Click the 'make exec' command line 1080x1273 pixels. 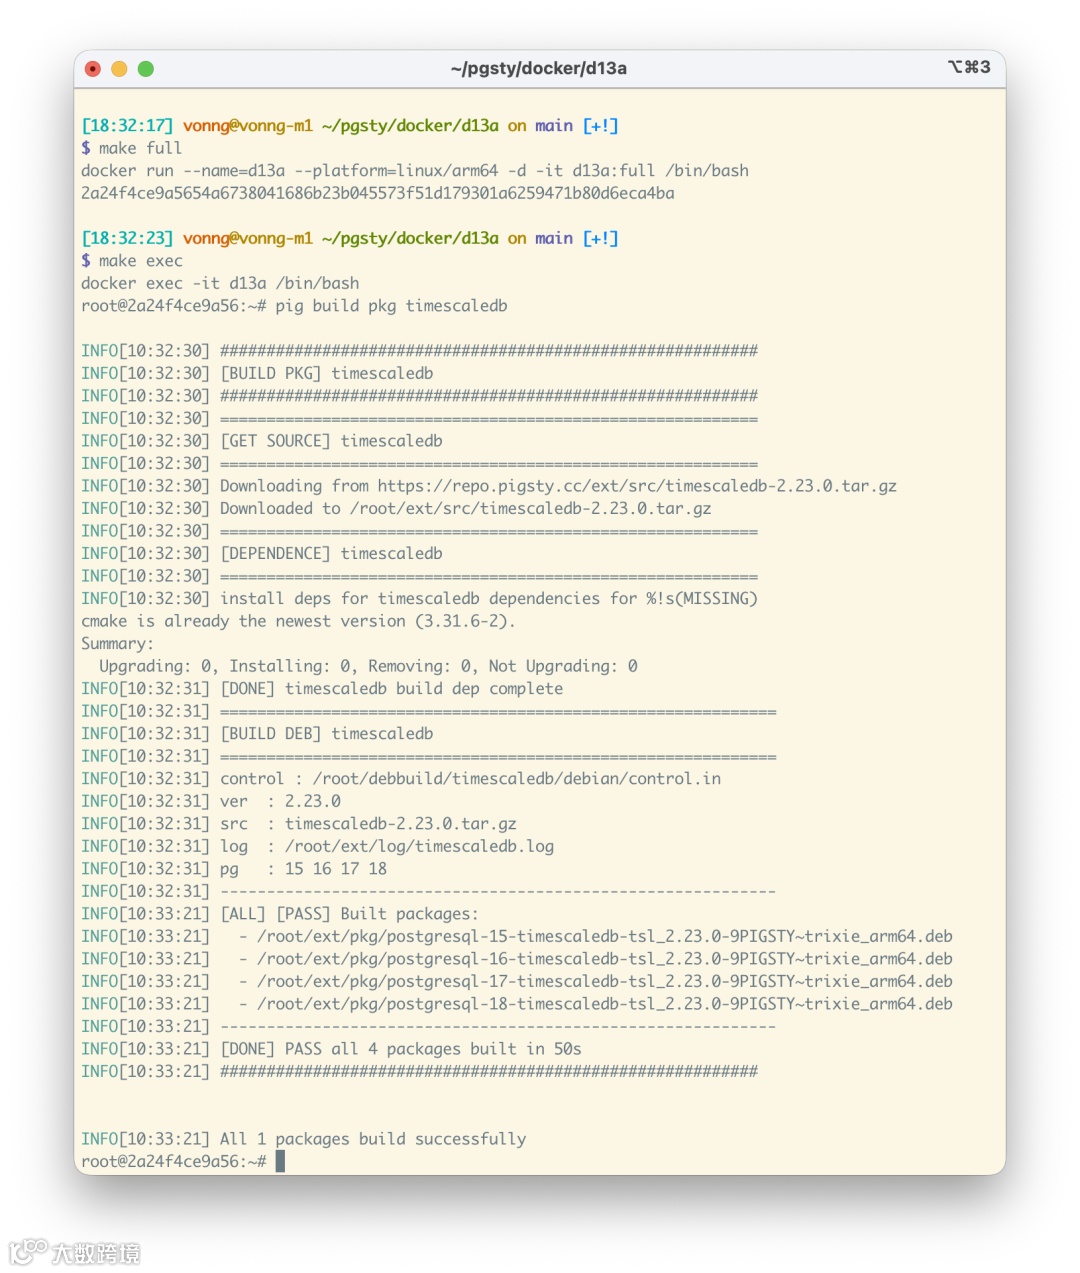click(132, 261)
